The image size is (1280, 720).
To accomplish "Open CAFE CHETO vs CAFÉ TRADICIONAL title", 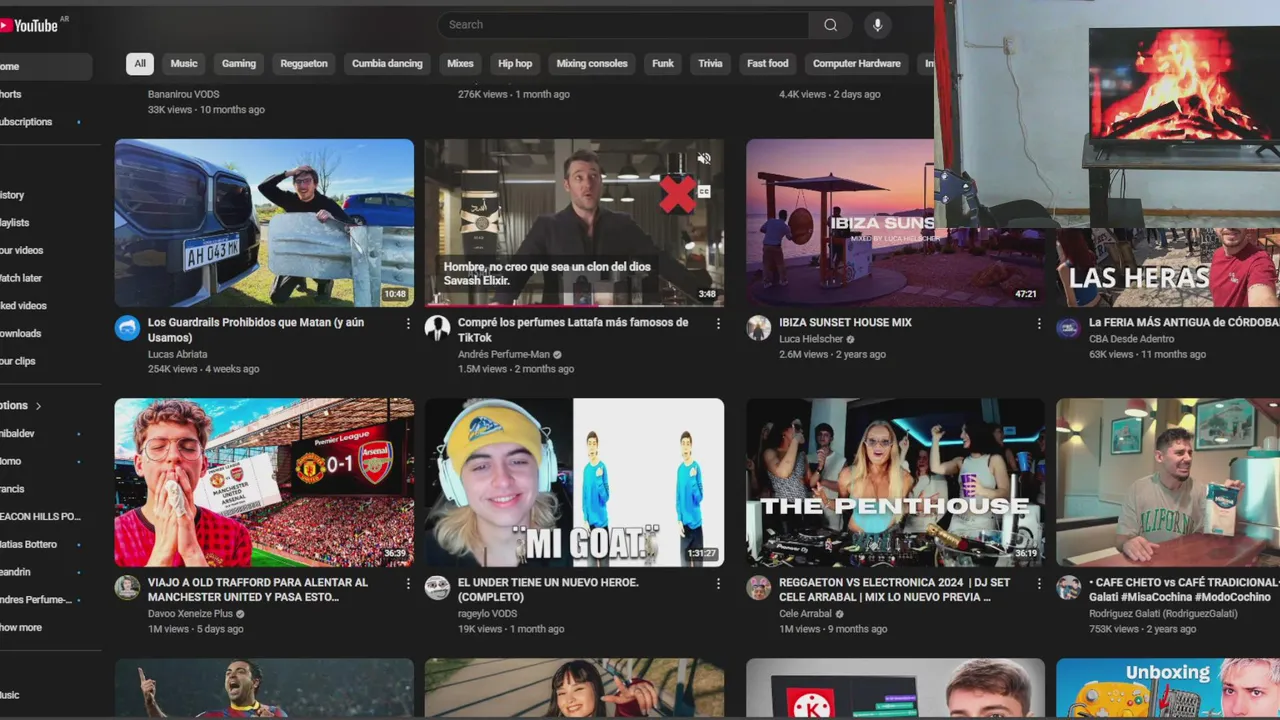I will 1184,590.
